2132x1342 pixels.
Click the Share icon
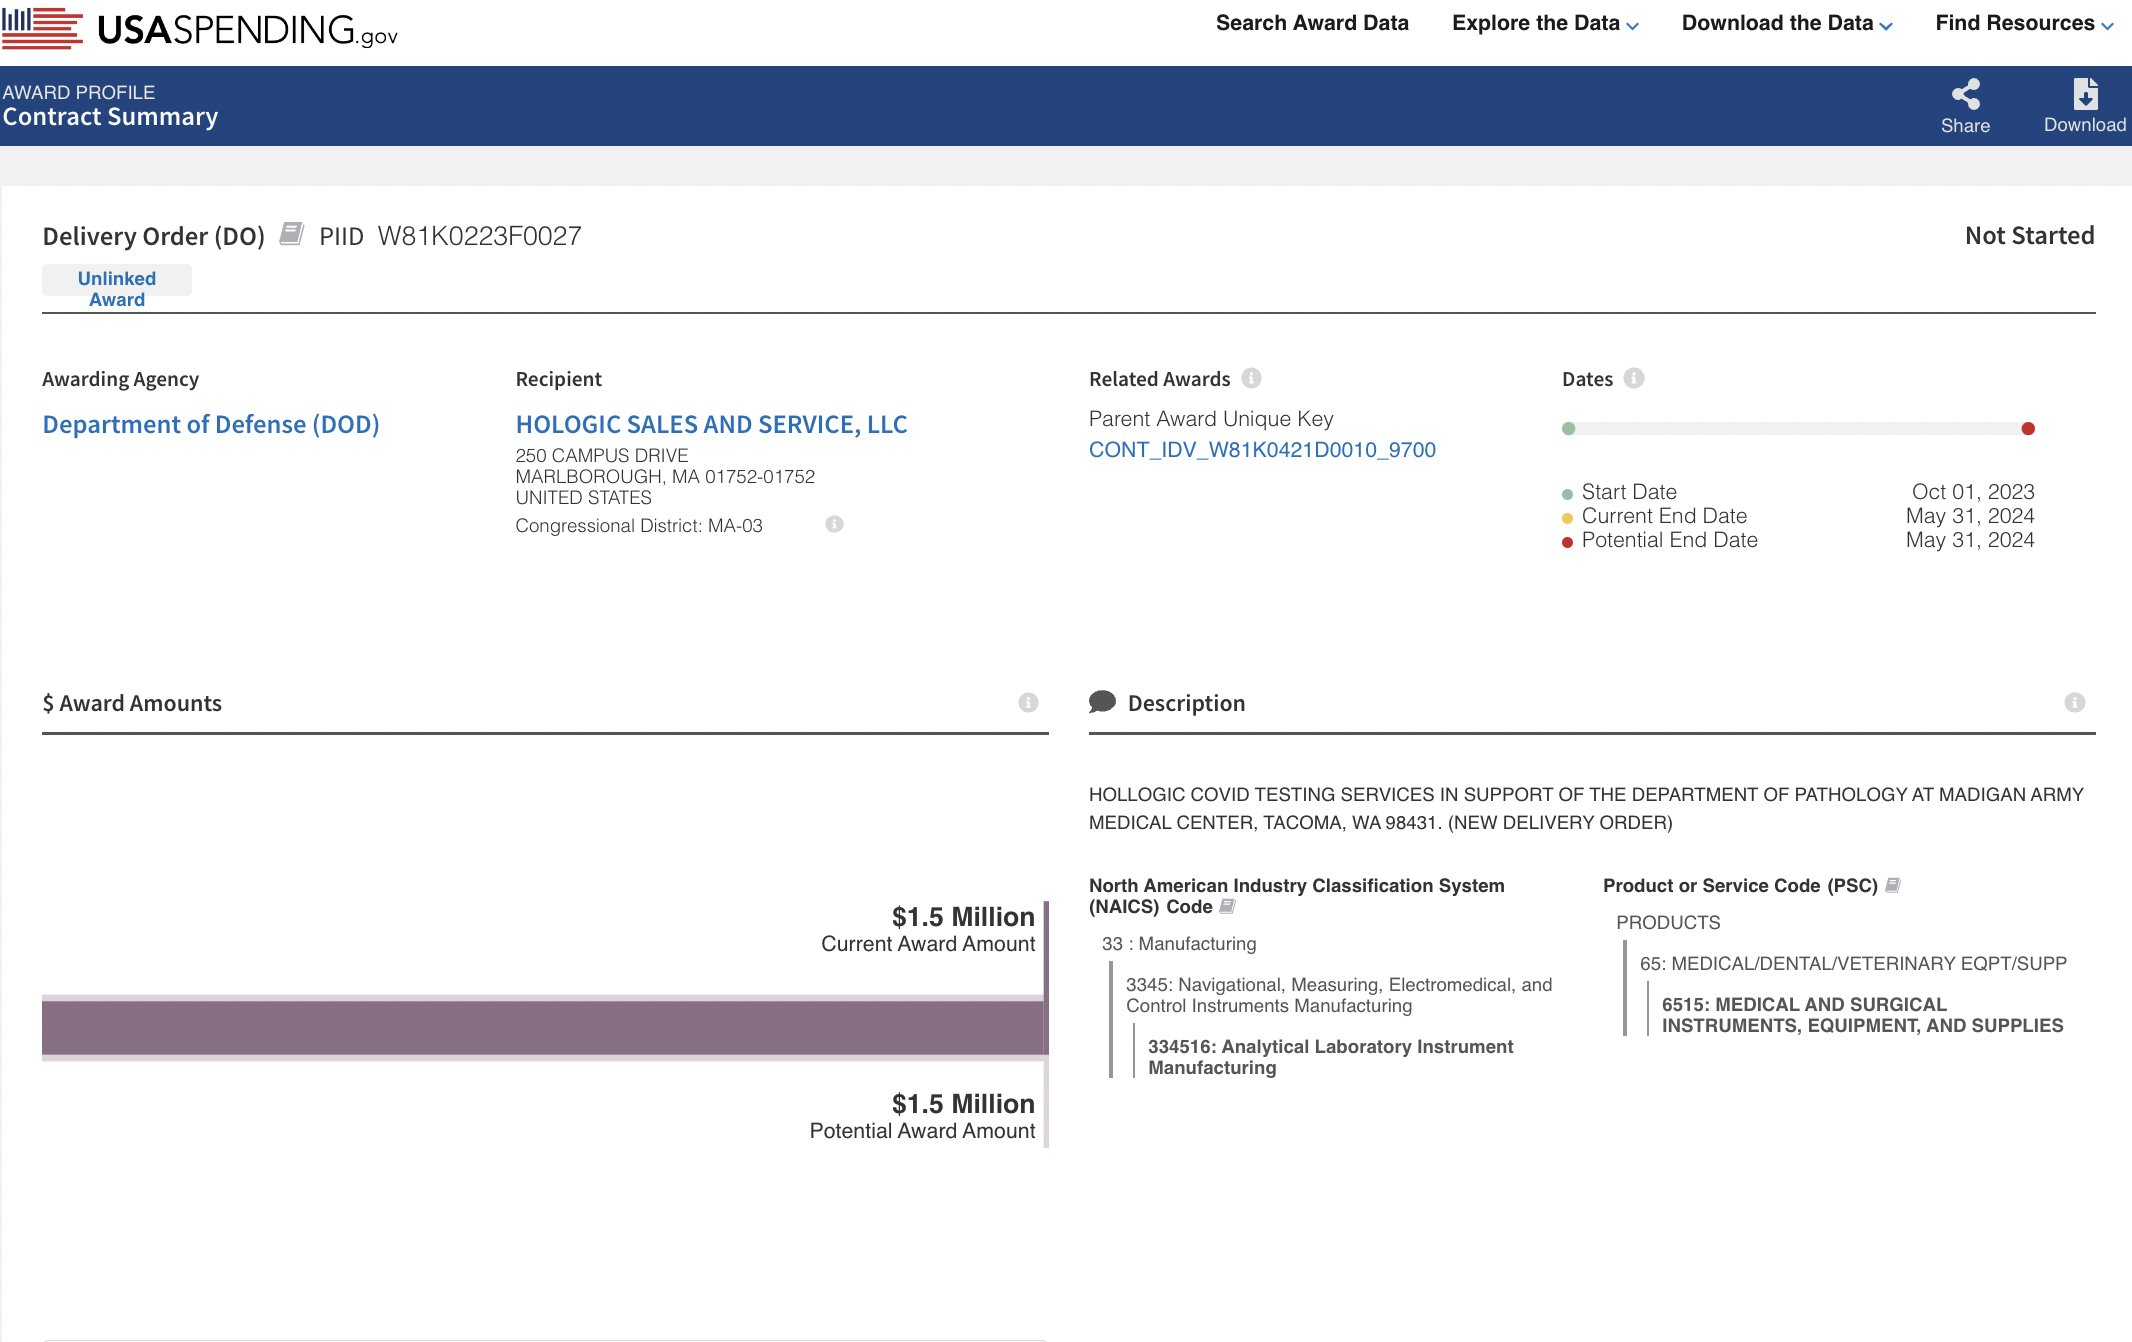[x=1965, y=94]
